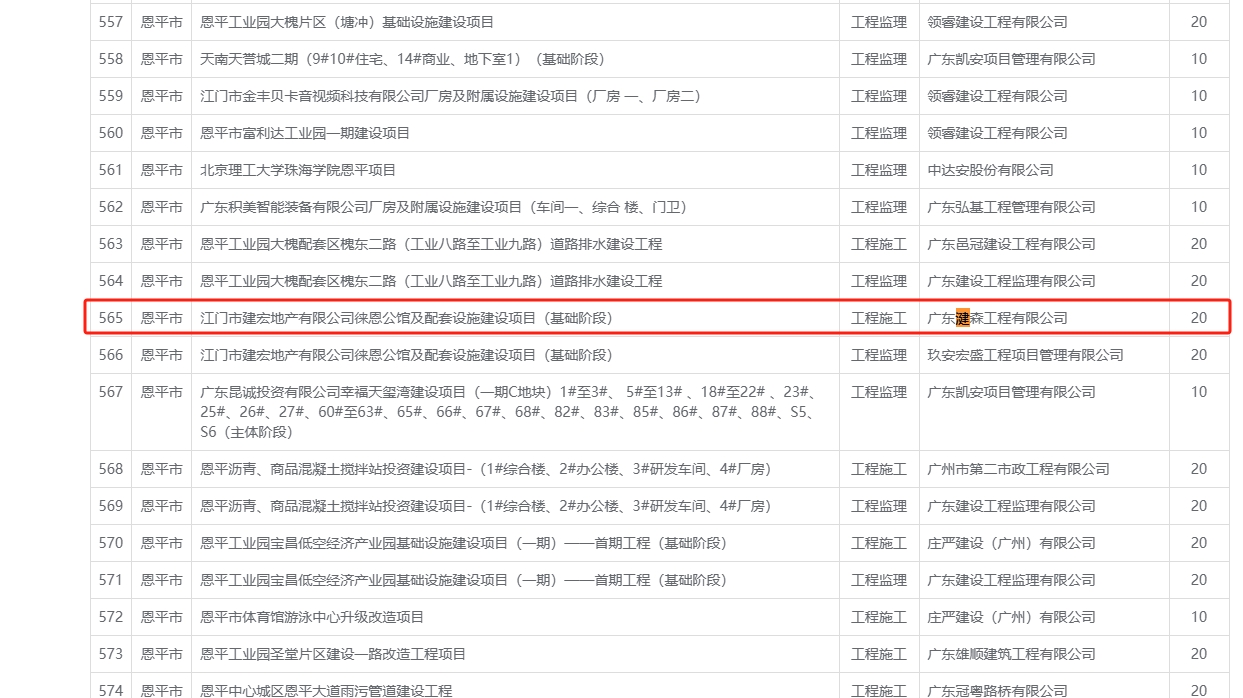Click the 恩平市 cell in row 572
This screenshot has height=698, width=1243.
point(161,617)
